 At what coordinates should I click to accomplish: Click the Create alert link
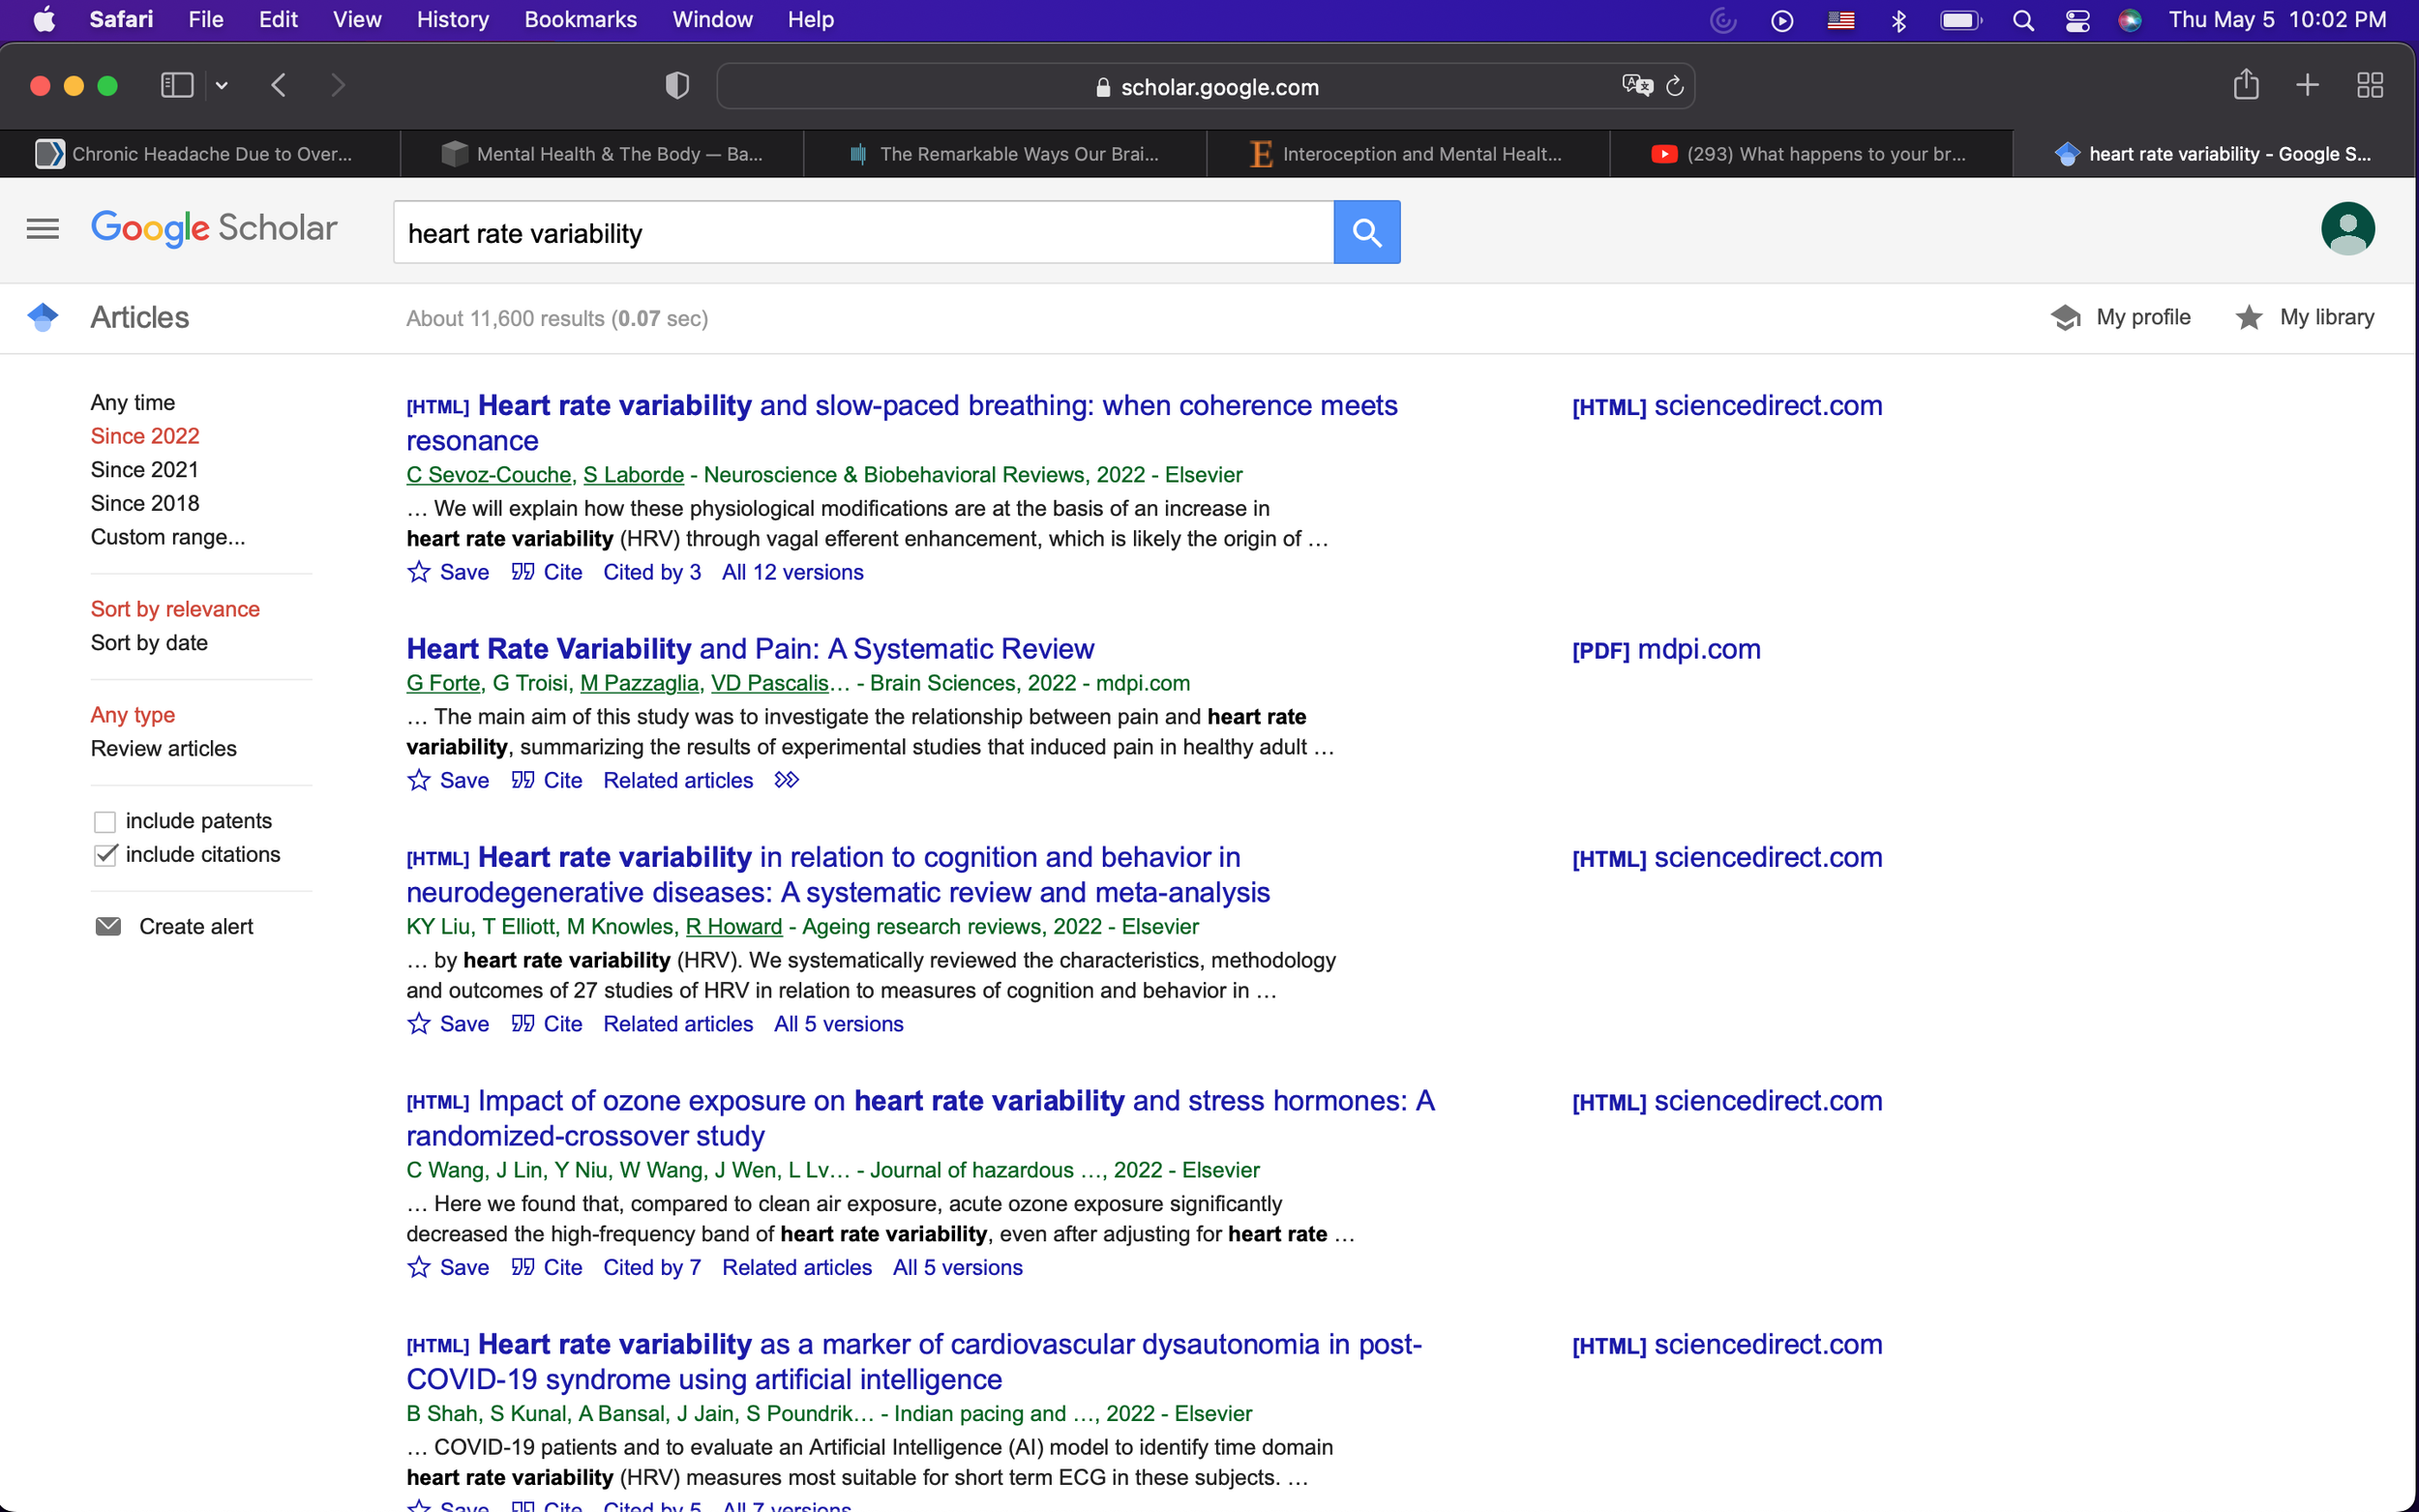[195, 927]
